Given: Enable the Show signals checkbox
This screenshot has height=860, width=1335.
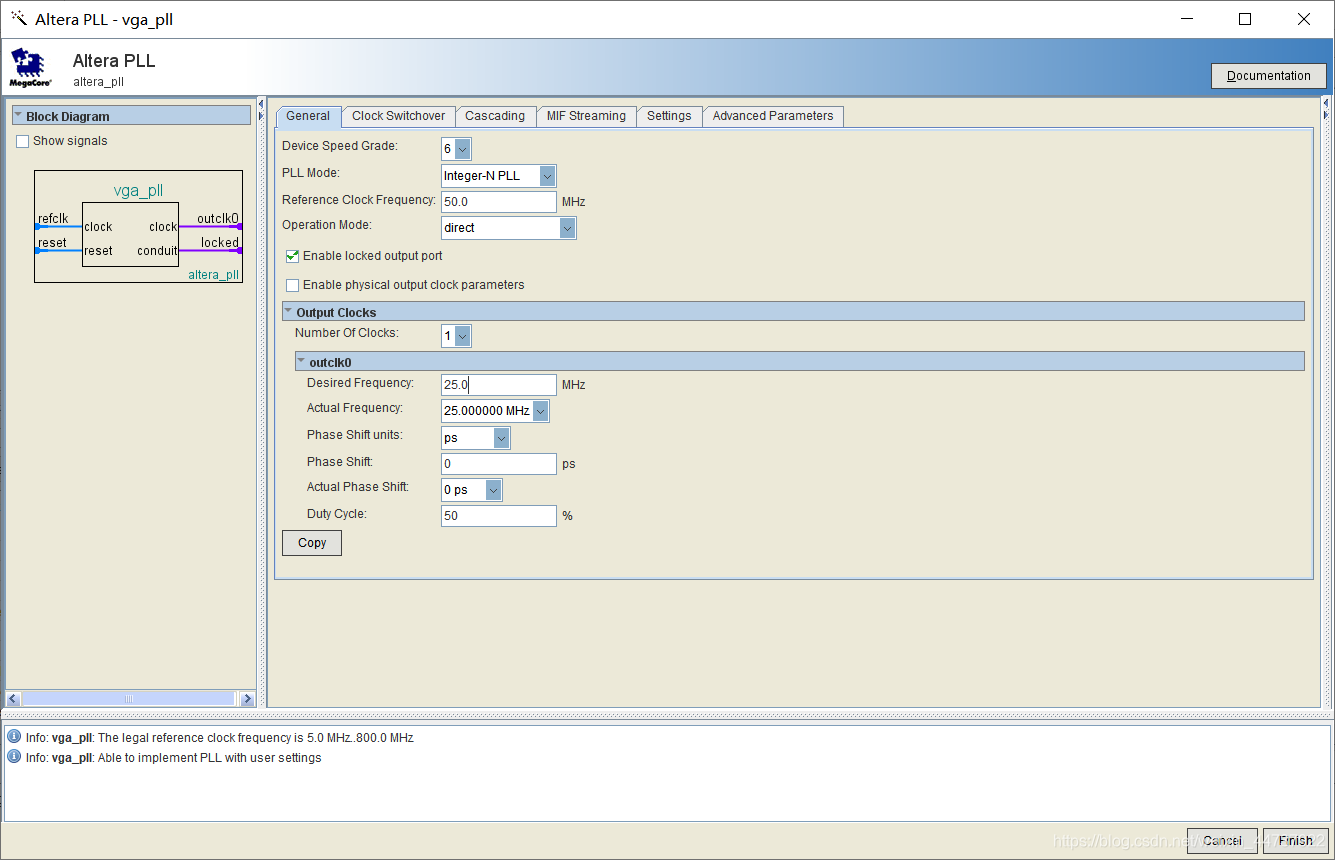Looking at the screenshot, I should 23,141.
